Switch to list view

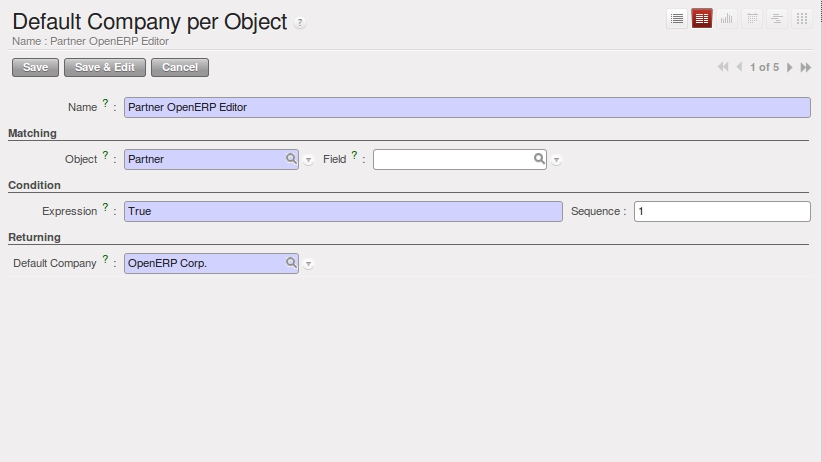[677, 19]
